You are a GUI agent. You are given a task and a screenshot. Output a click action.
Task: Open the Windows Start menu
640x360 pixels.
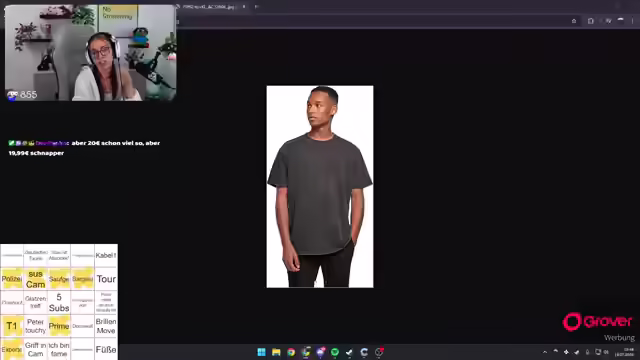point(262,352)
